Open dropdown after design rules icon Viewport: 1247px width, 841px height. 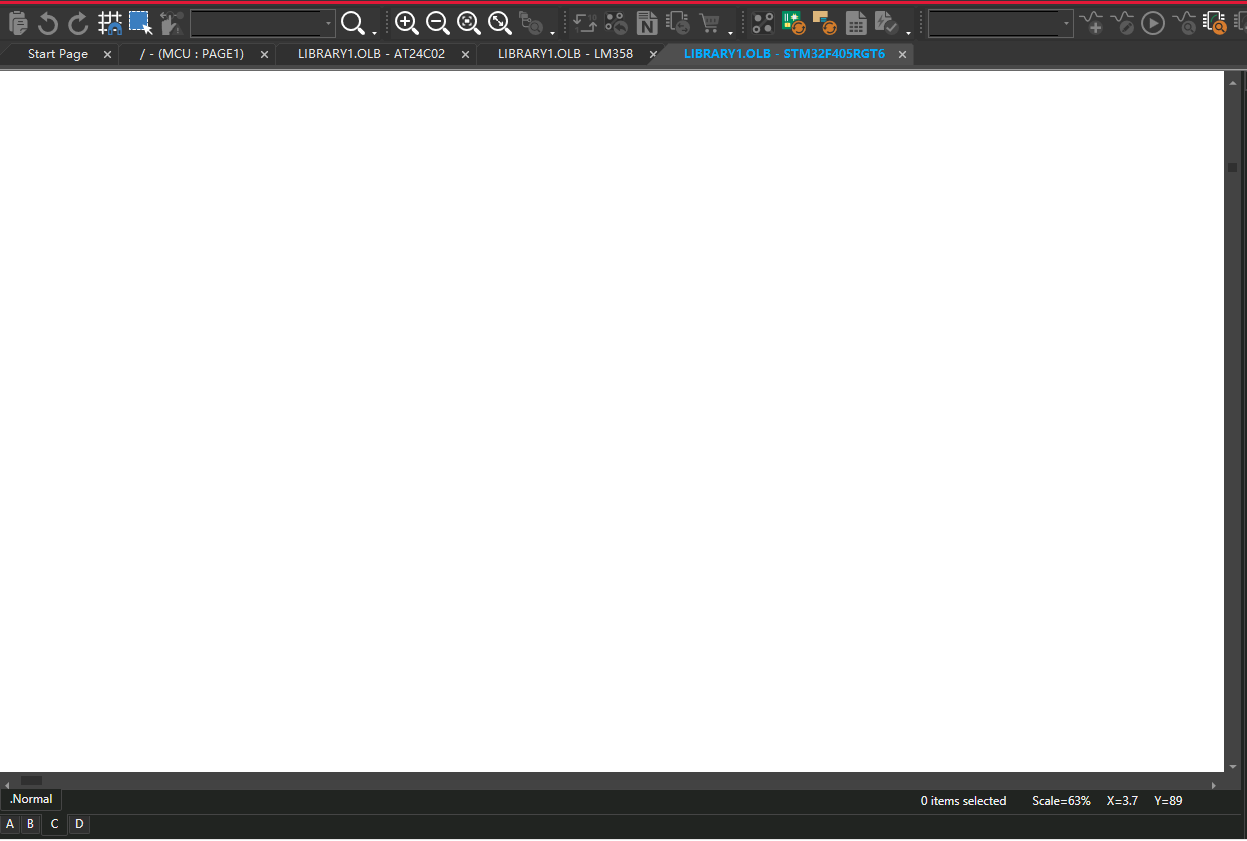(x=908, y=32)
